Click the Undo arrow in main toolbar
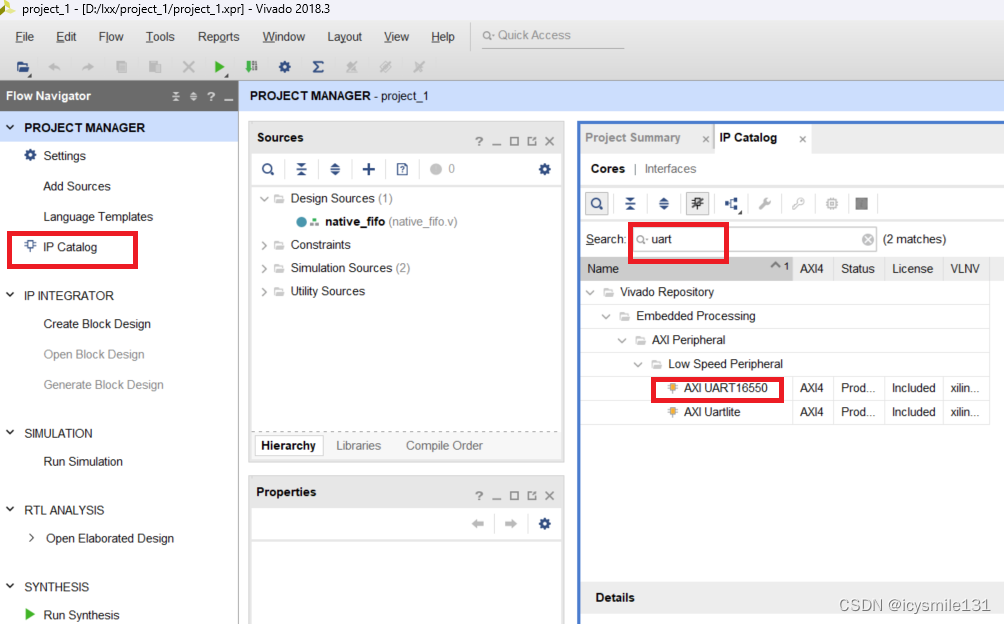This screenshot has width=1006, height=624. point(55,67)
